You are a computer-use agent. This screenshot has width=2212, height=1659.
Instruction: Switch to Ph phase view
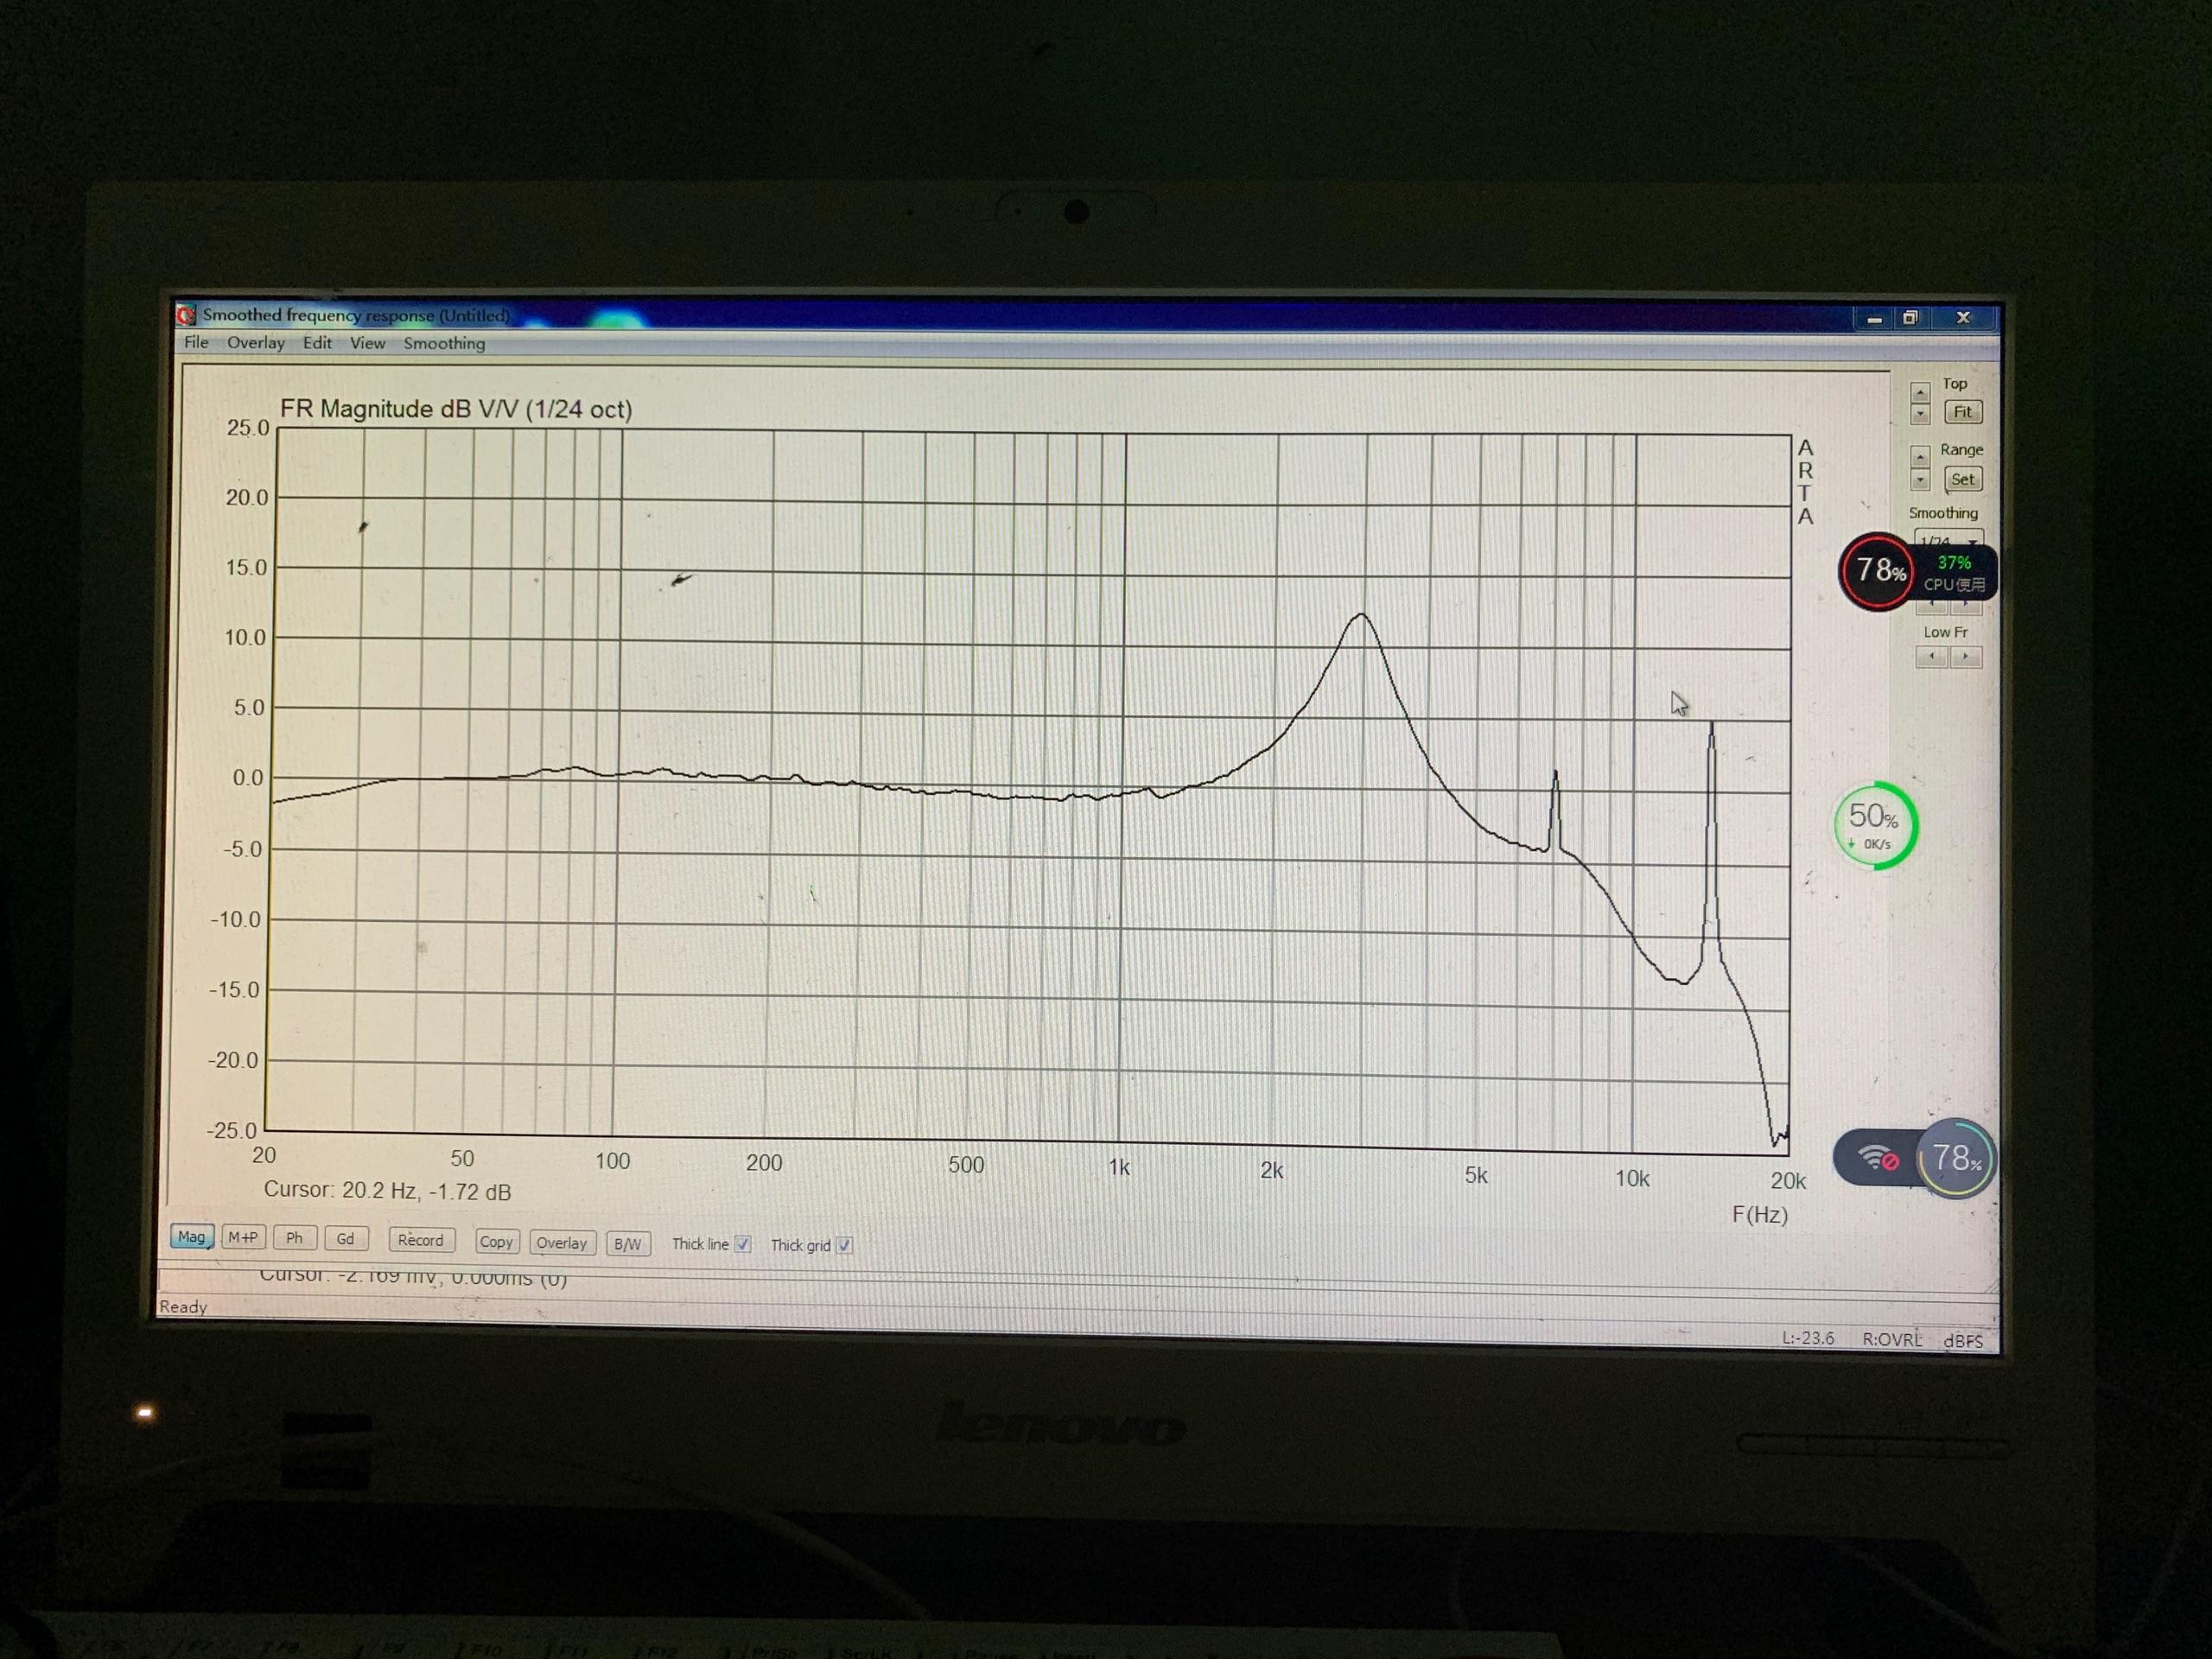coord(294,1238)
